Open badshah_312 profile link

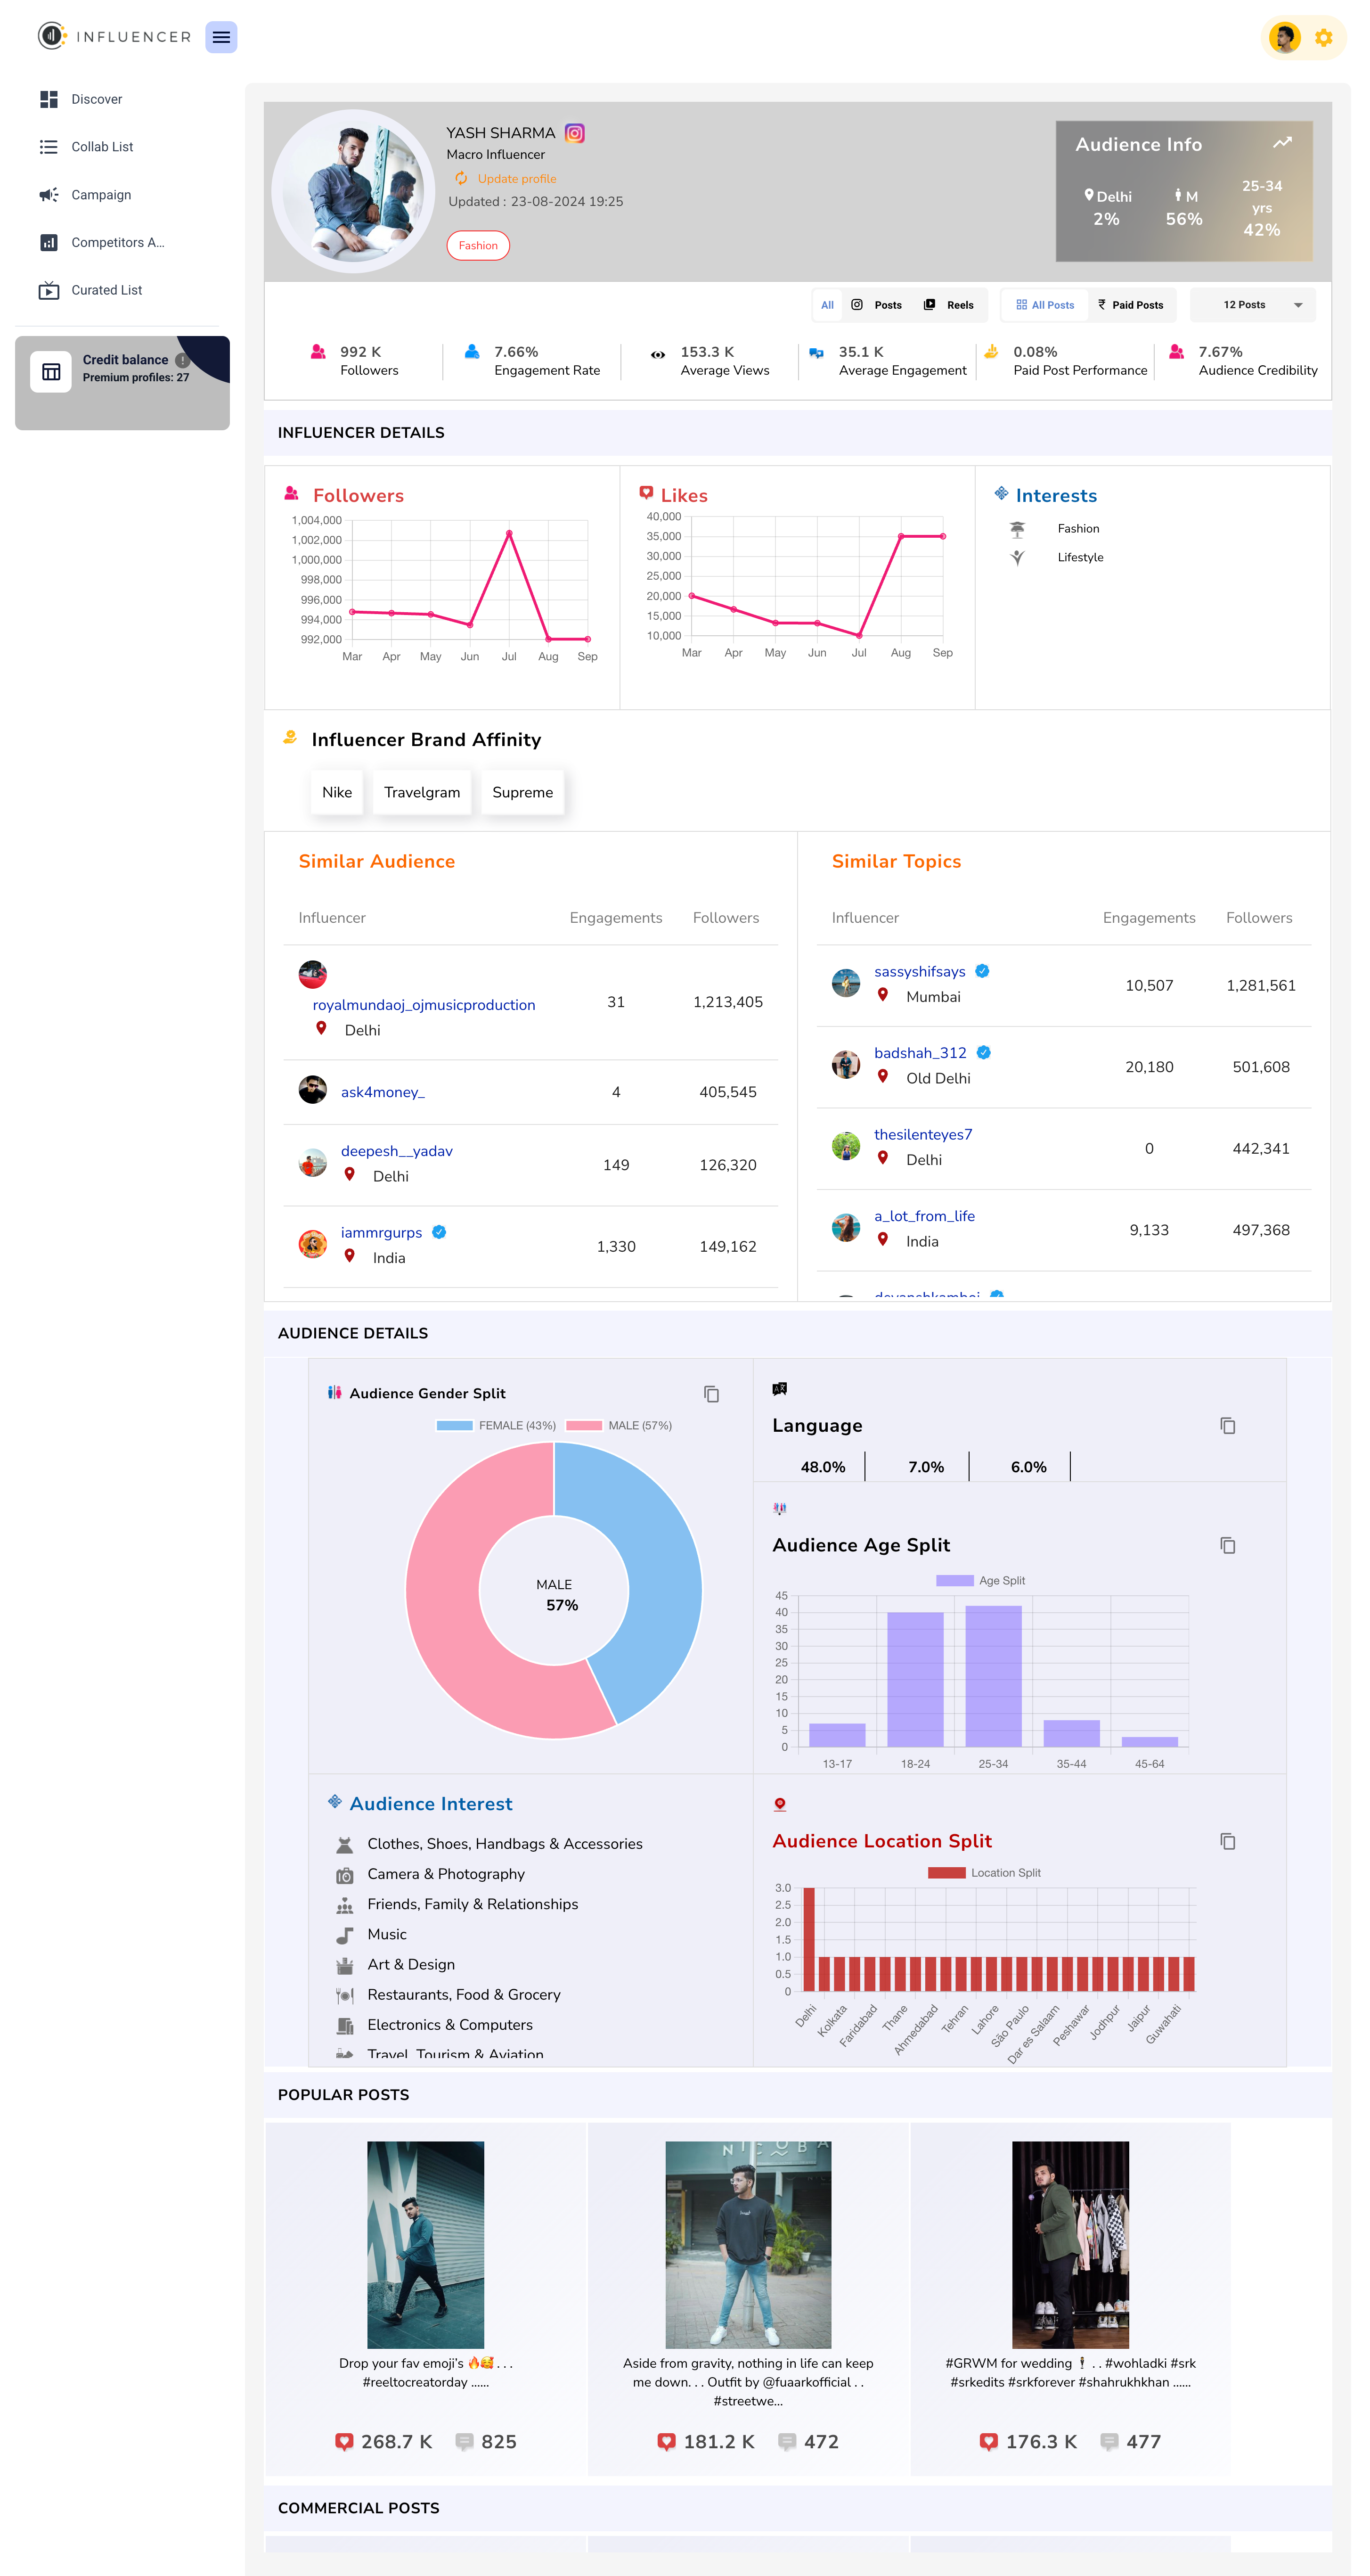click(x=920, y=1053)
